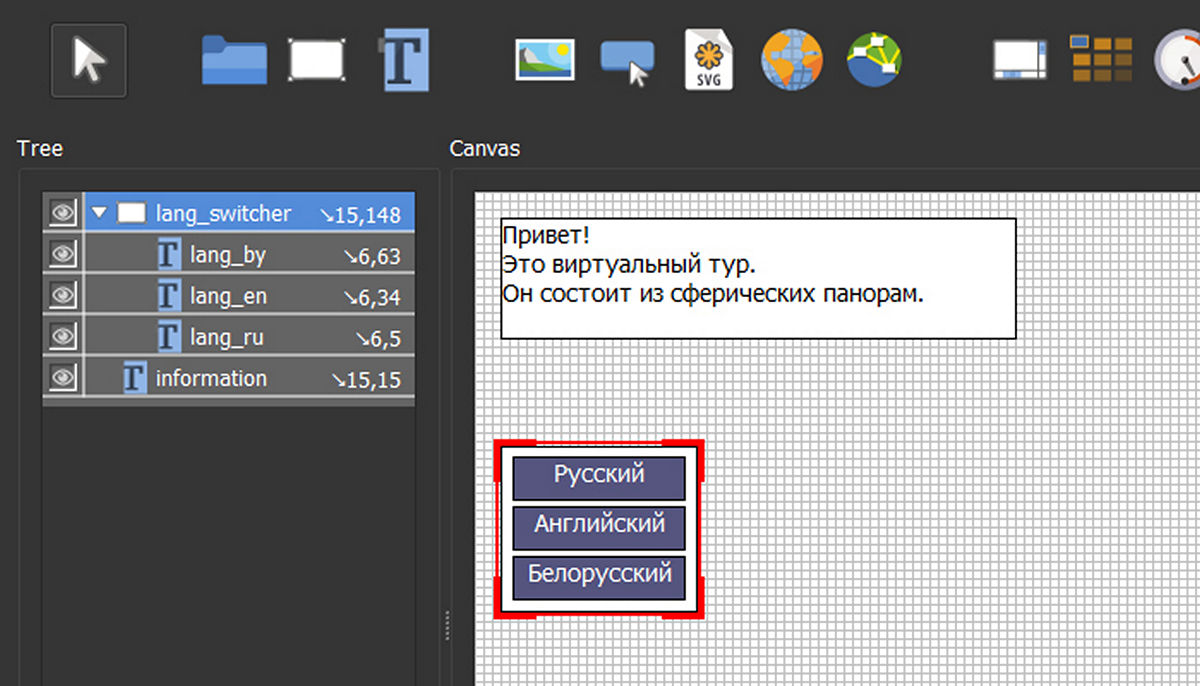This screenshot has height=686, width=1200.
Task: Click the scroll area window tool
Action: (1020, 60)
